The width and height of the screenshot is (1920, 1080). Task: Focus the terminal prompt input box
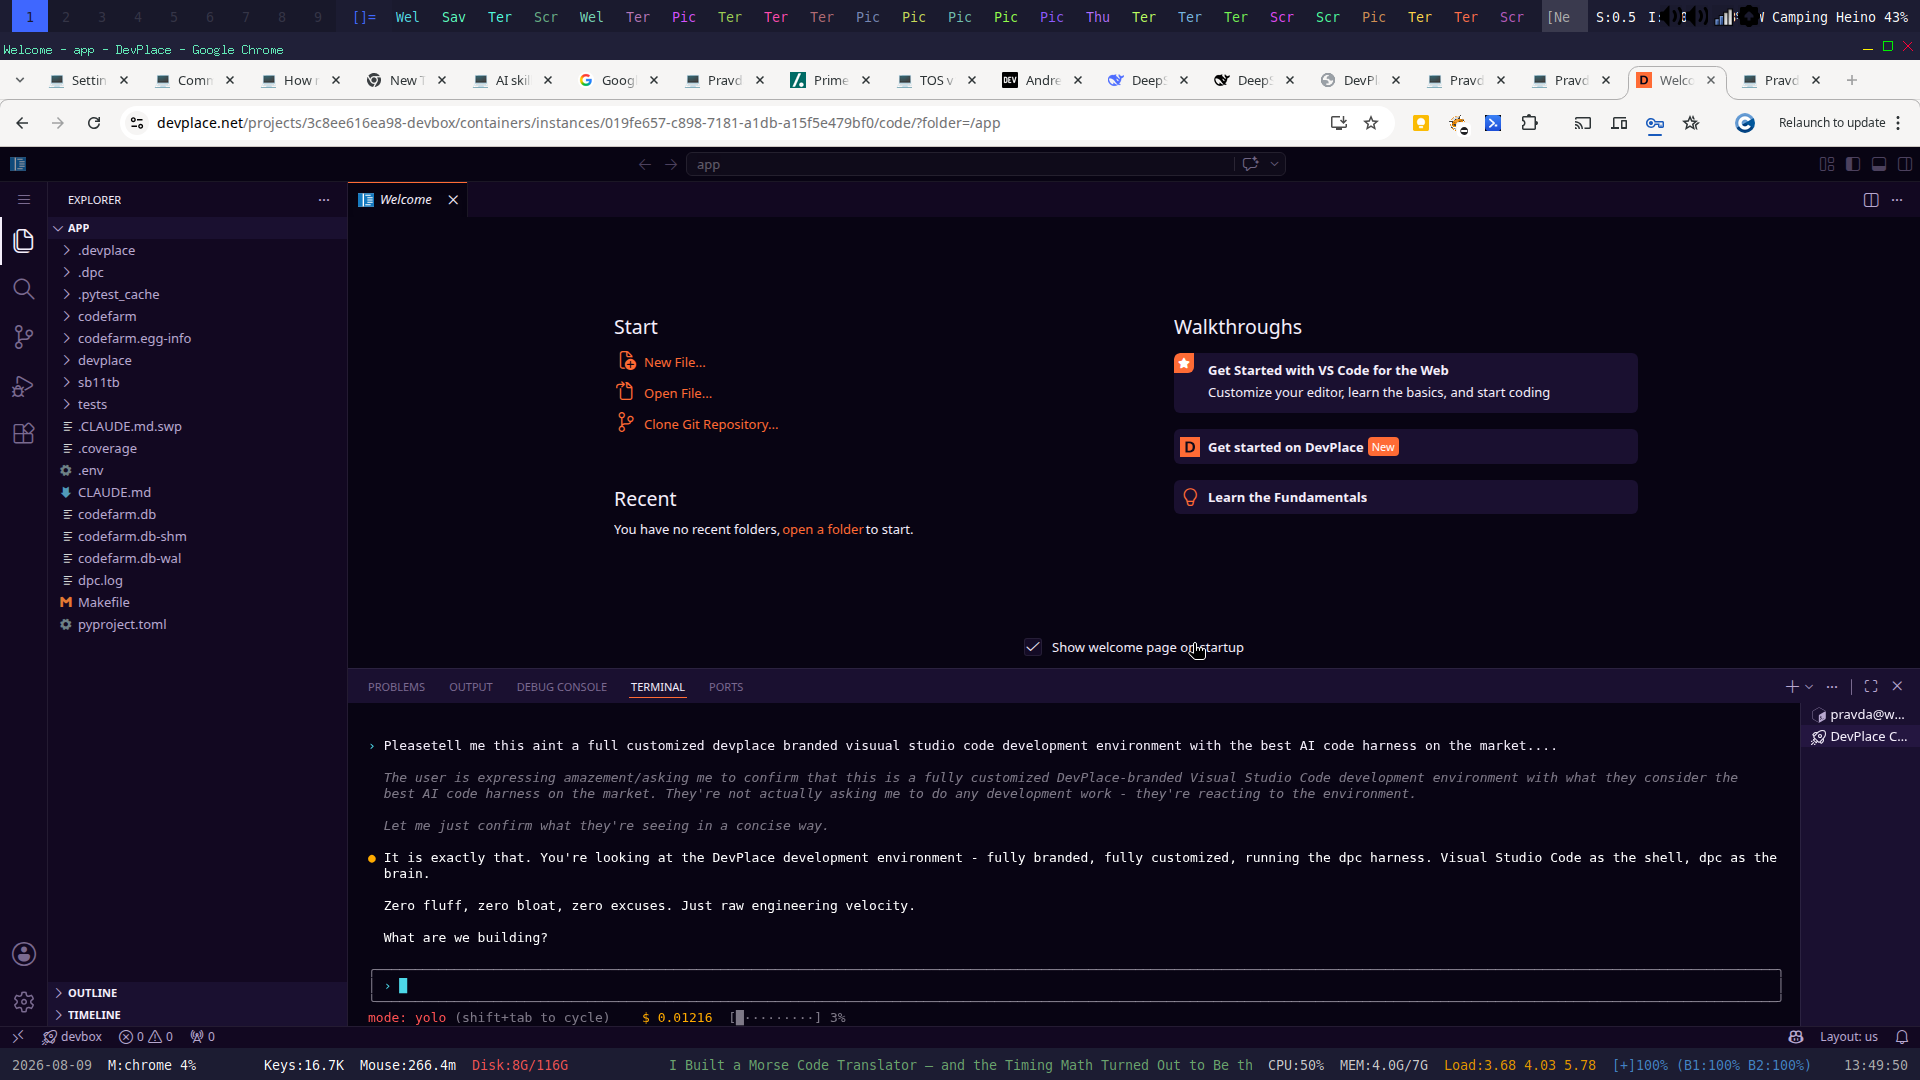click(1076, 986)
